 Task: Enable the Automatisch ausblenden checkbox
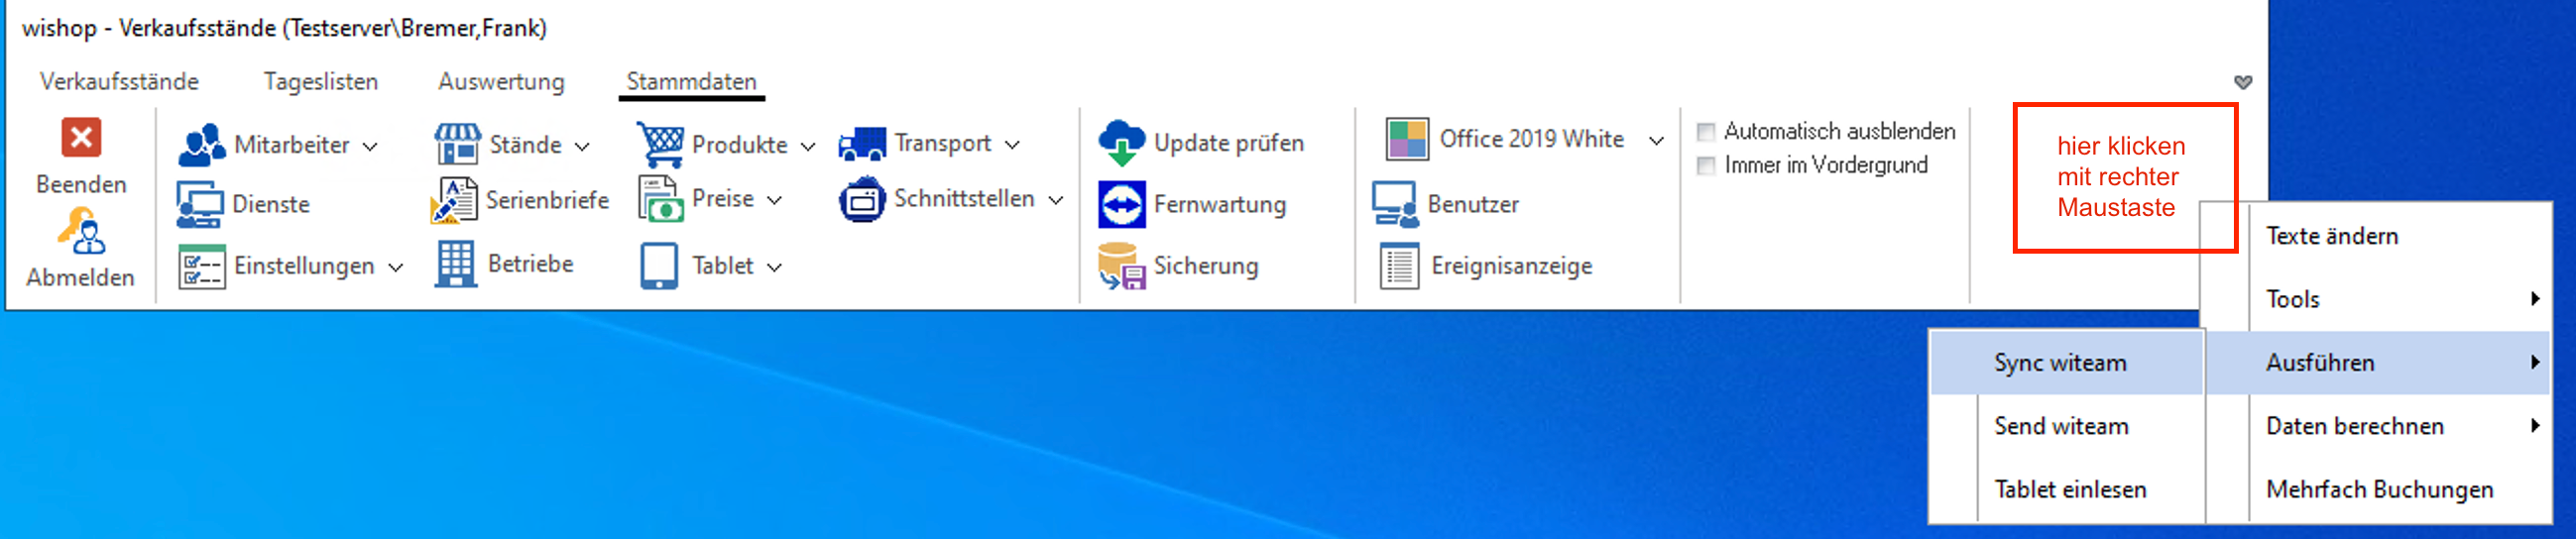point(1706,132)
